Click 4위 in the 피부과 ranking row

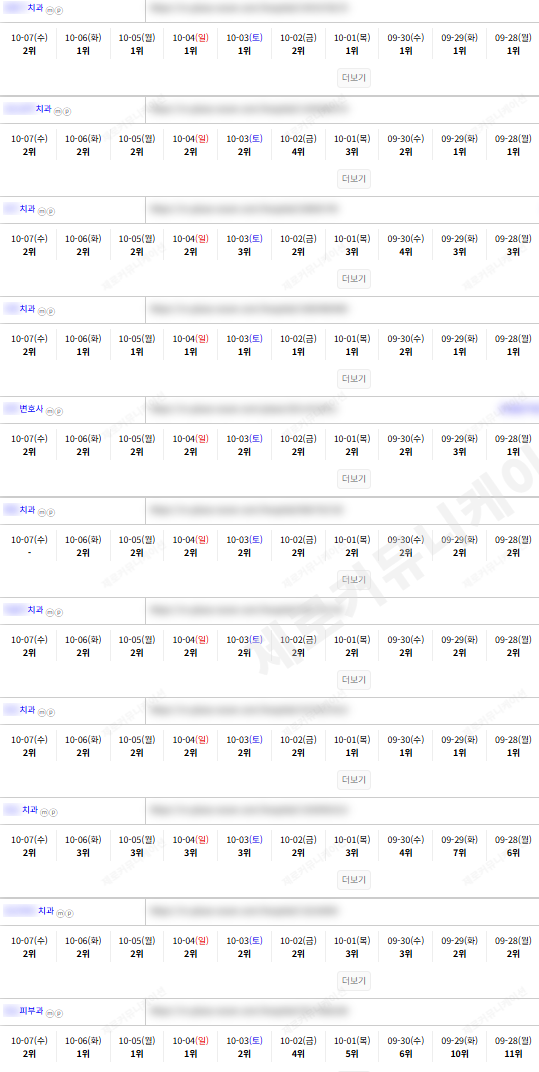(298, 1054)
